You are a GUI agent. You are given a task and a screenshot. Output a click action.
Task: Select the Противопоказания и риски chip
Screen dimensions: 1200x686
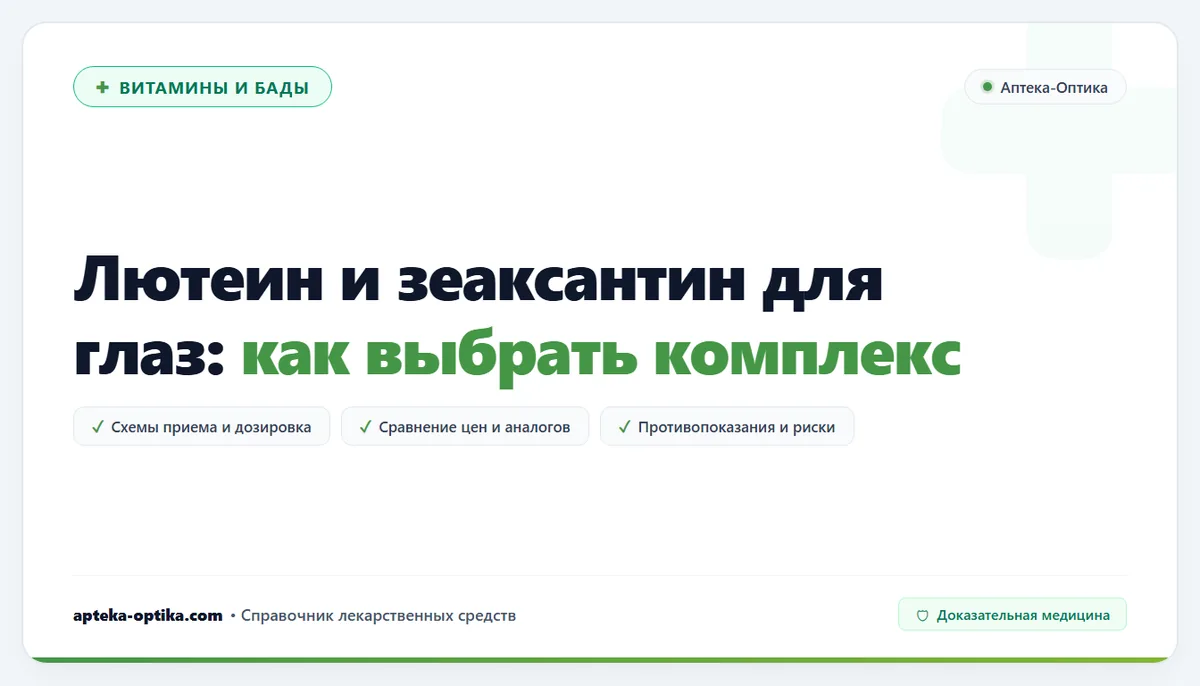(x=727, y=426)
